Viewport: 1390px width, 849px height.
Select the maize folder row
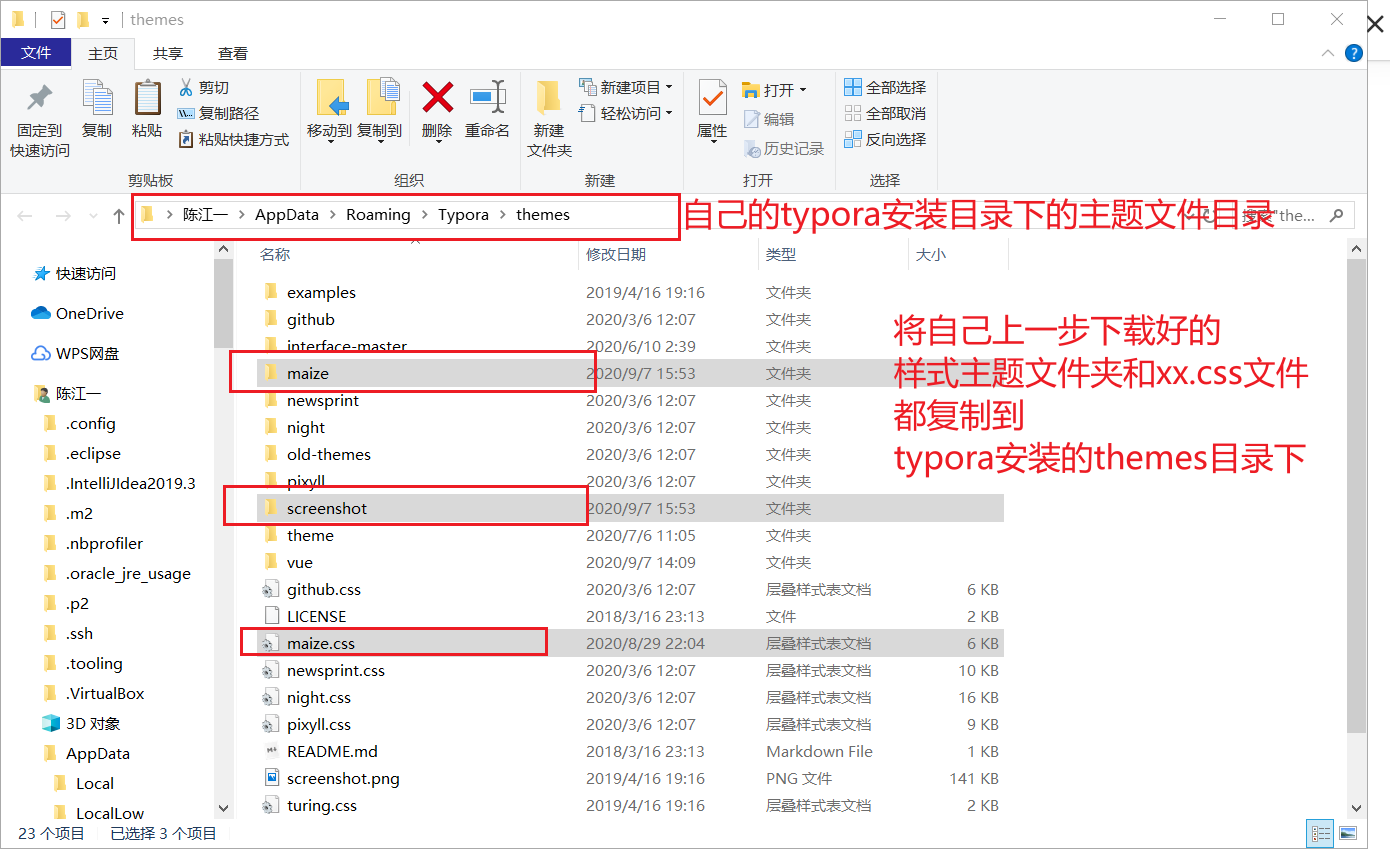(630, 373)
